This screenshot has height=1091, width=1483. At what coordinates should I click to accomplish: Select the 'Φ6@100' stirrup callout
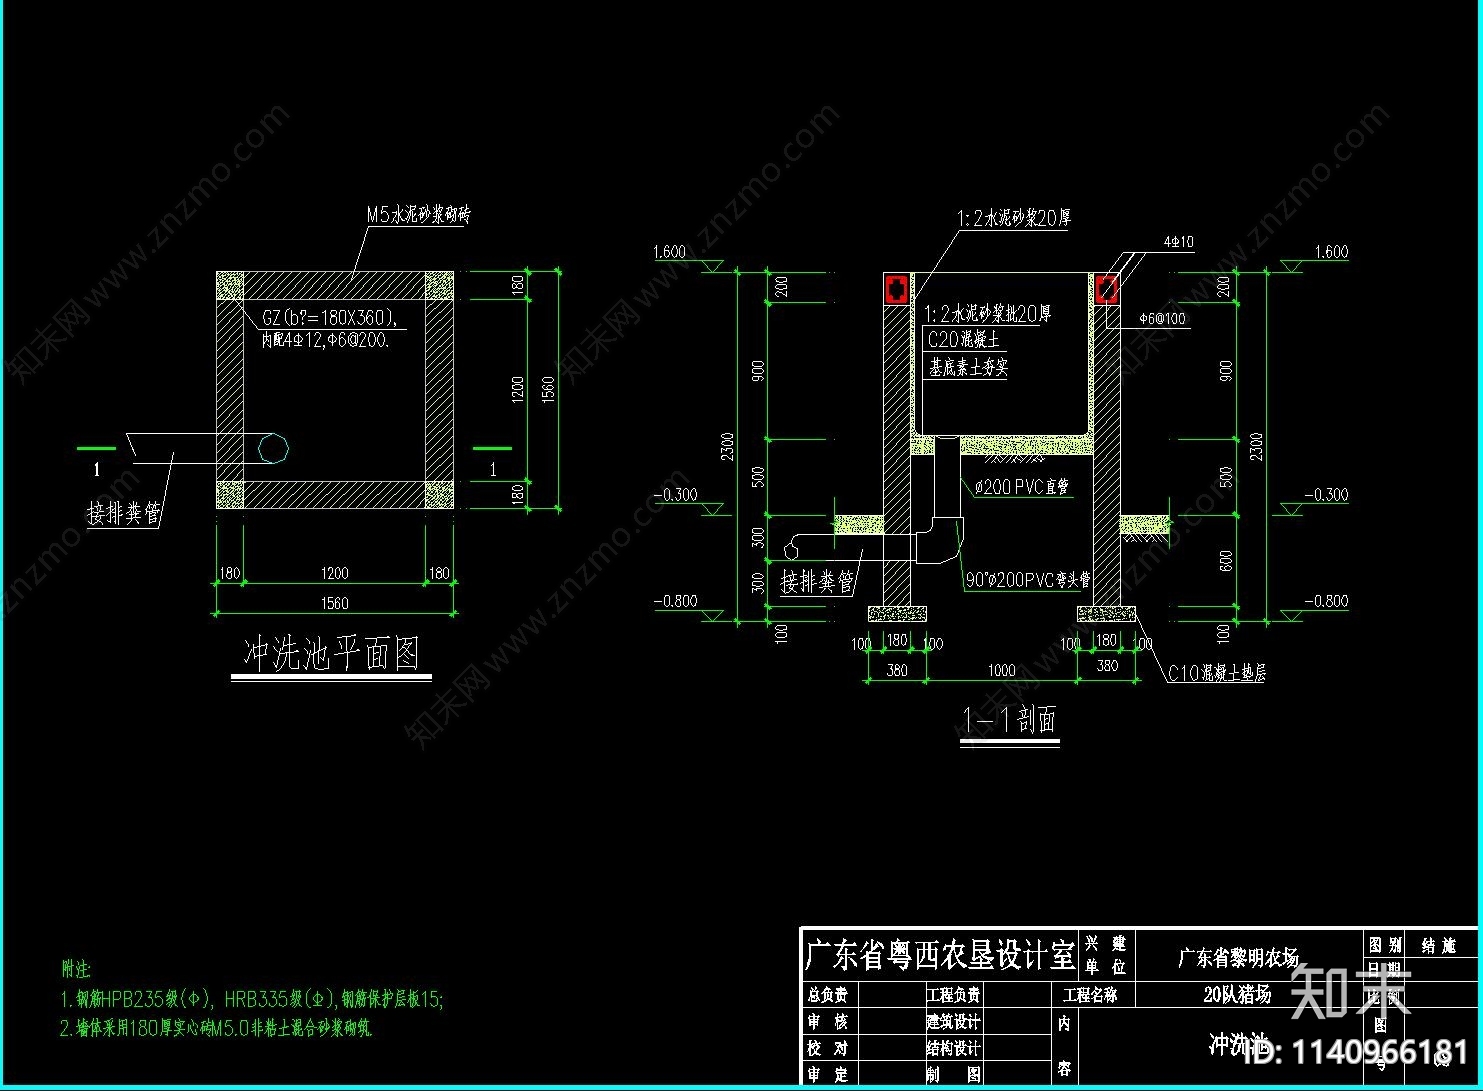coord(1162,319)
